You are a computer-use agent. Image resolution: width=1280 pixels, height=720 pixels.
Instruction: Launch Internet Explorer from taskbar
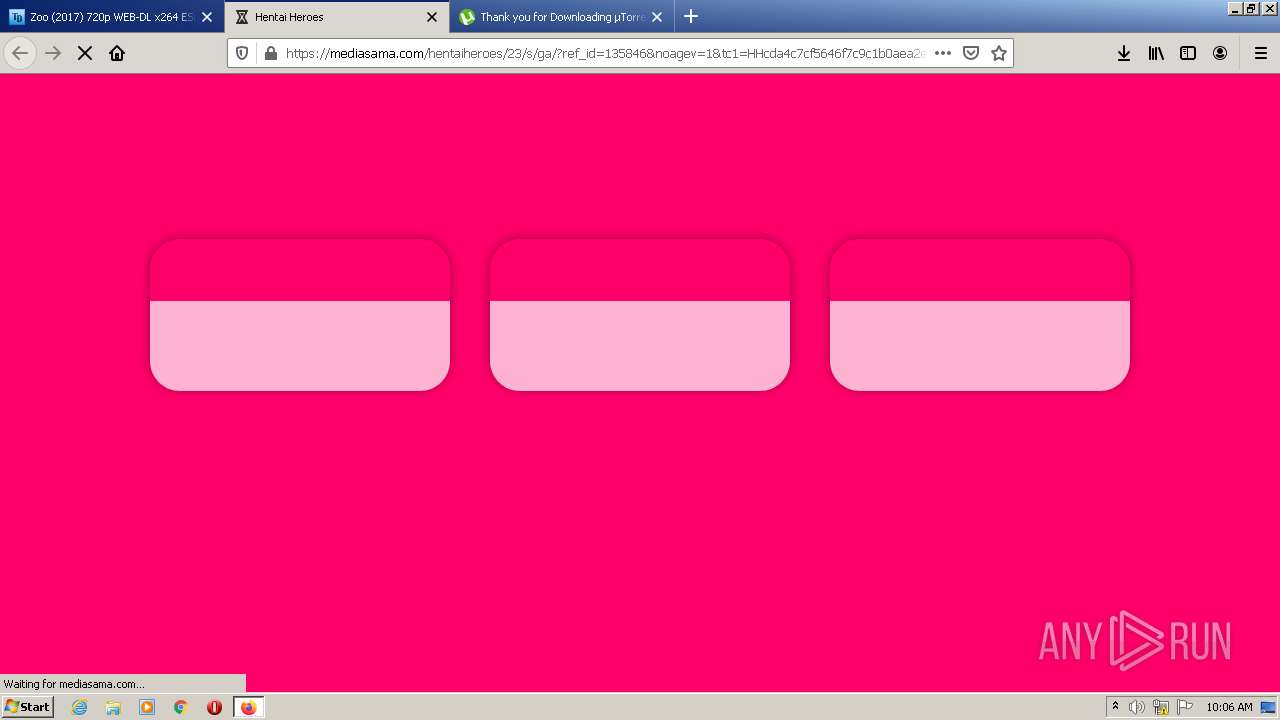(x=80, y=707)
